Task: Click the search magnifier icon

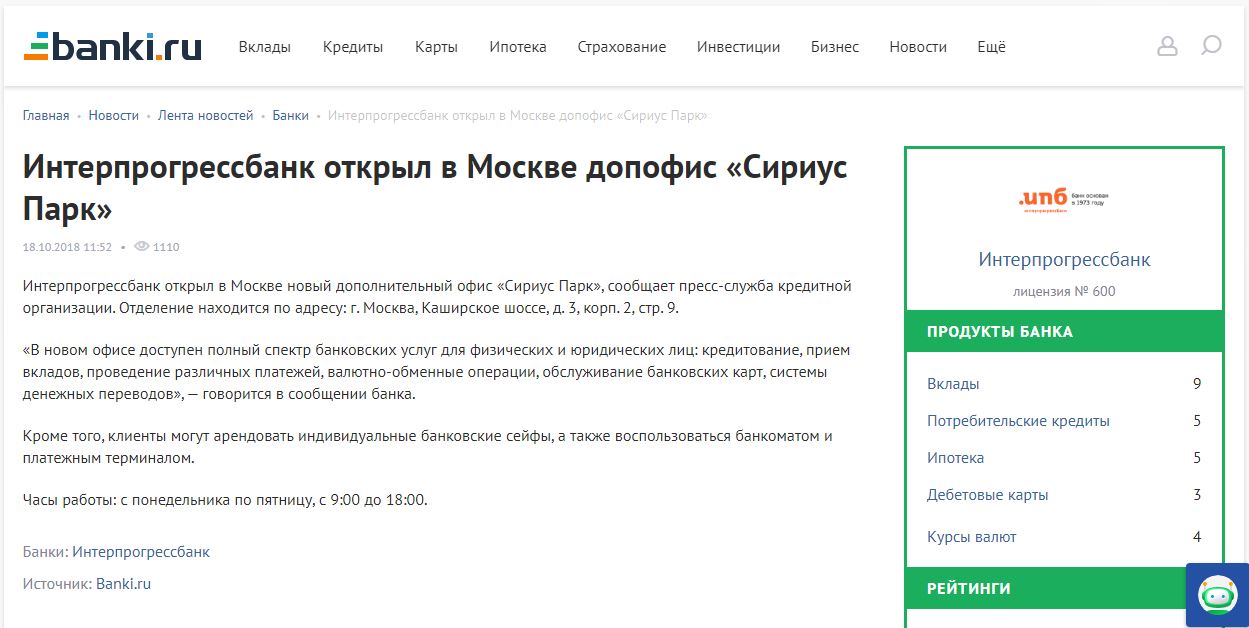Action: [1211, 46]
